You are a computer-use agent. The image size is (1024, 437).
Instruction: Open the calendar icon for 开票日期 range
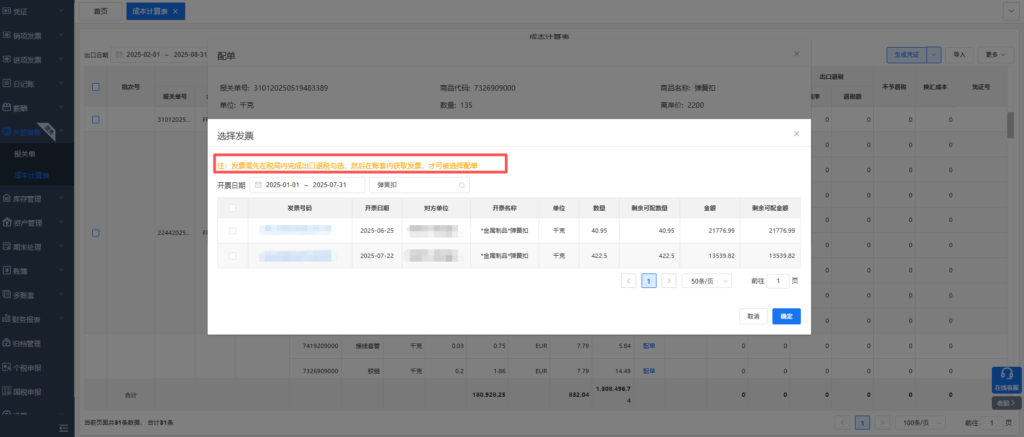point(258,185)
